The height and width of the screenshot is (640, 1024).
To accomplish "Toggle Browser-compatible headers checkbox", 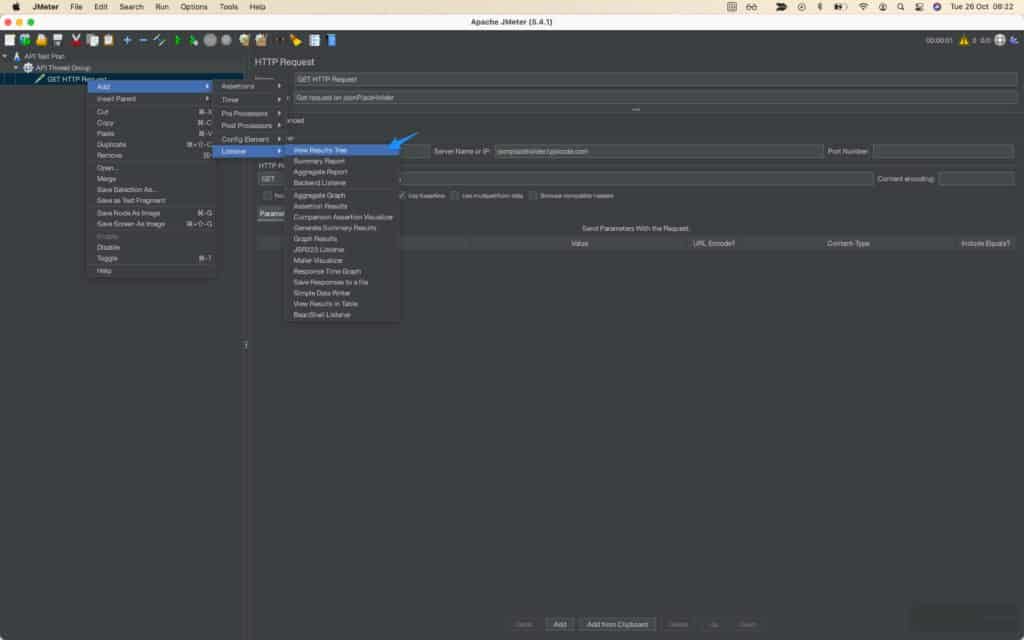I will [534, 195].
